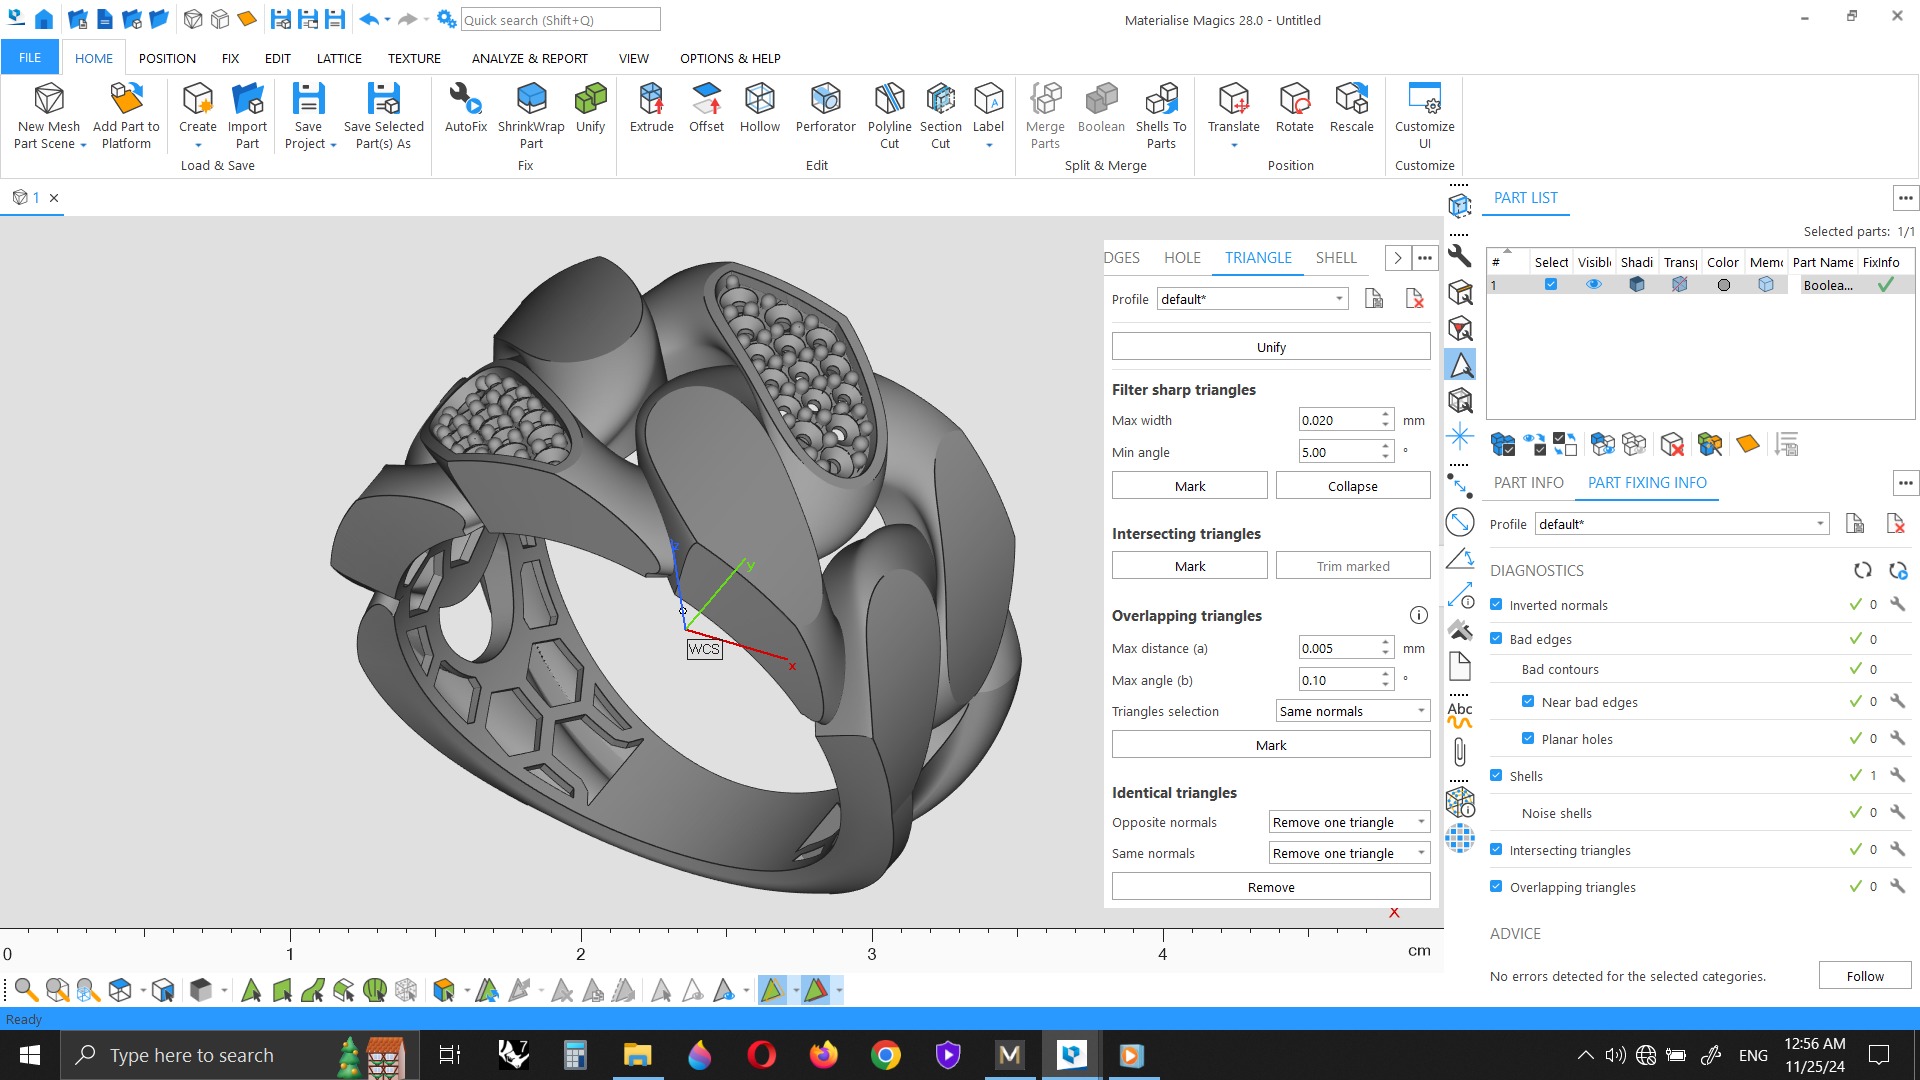Click Mark under Filter sharp triangles
Viewport: 1920px width, 1080px height.
[1190, 486]
